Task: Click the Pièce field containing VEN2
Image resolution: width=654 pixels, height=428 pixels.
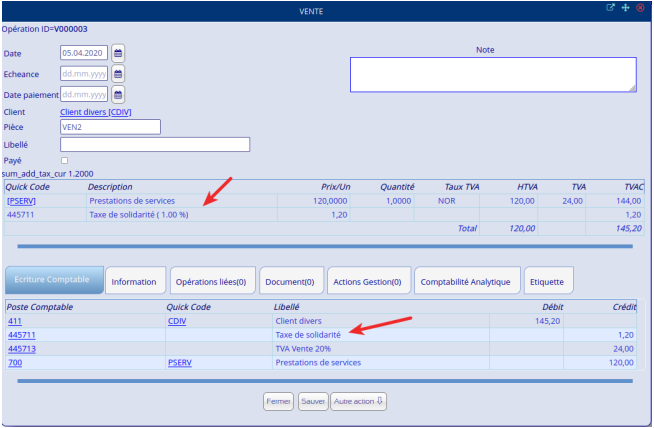Action: (110, 127)
